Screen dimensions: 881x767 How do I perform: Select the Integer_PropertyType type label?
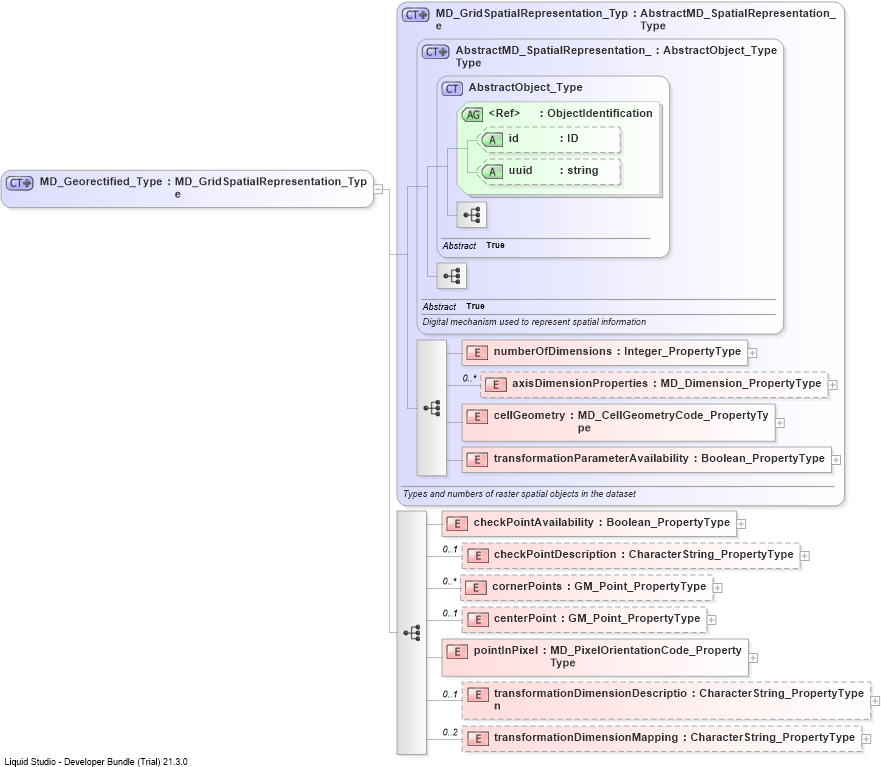coord(682,352)
